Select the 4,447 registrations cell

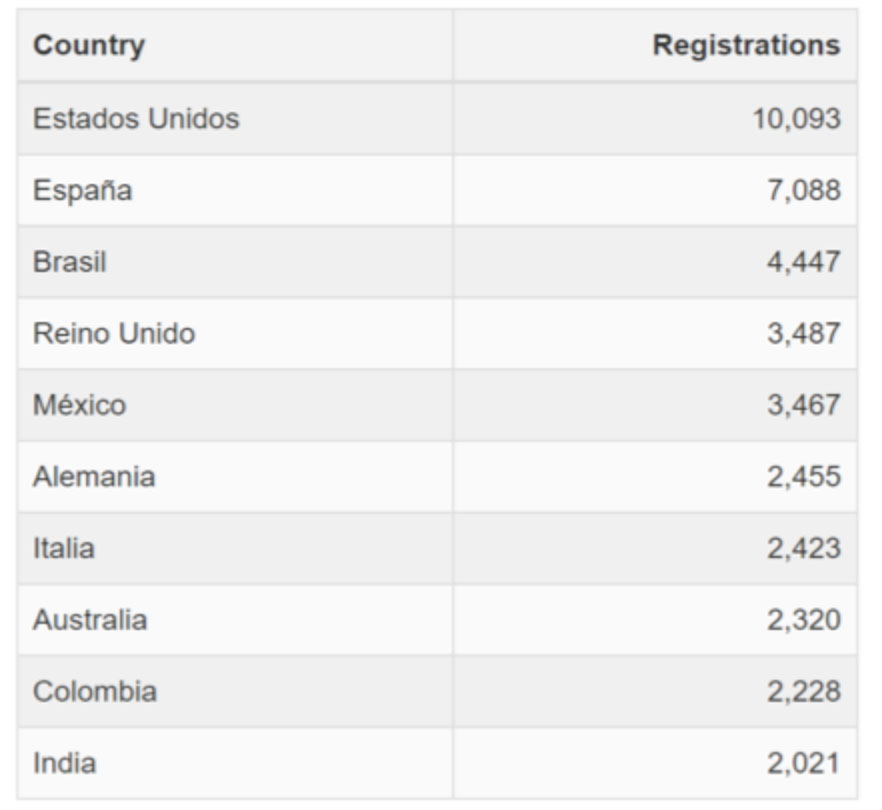click(655, 262)
